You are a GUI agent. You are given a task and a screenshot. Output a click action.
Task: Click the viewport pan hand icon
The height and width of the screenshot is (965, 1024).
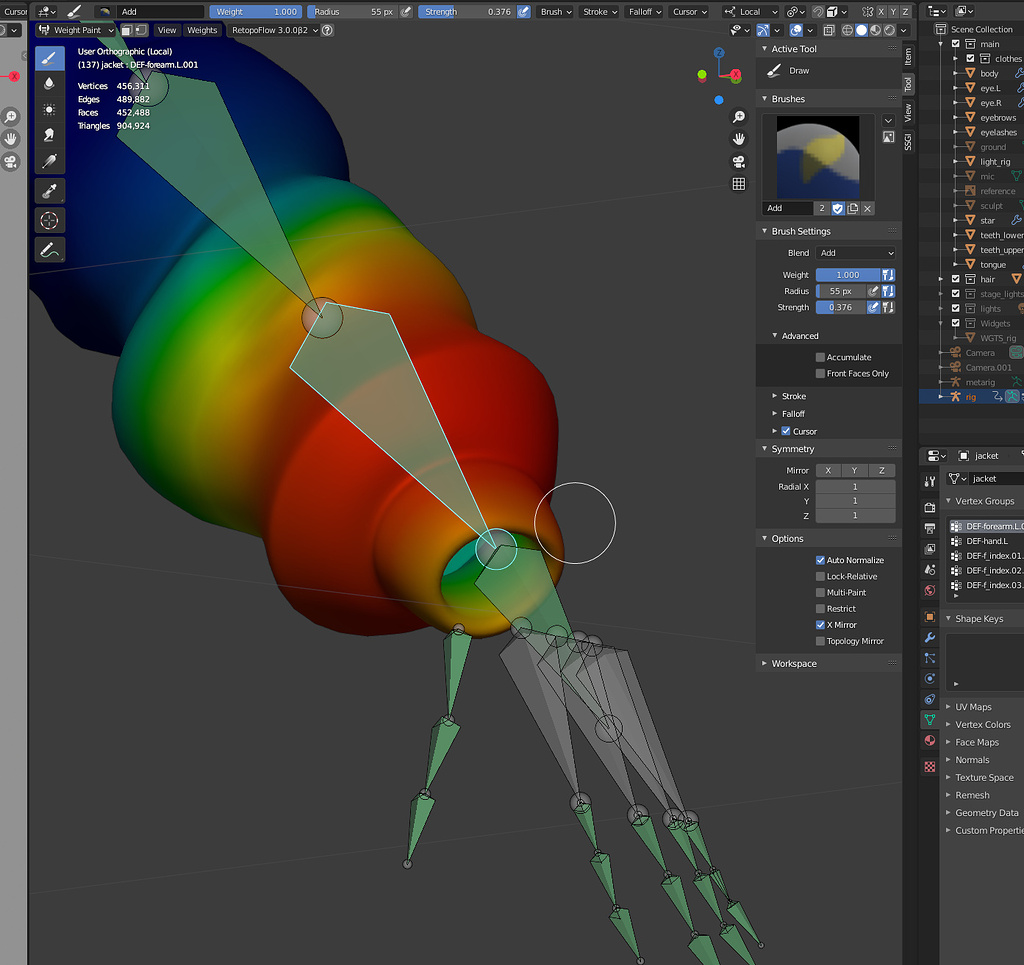coord(739,139)
